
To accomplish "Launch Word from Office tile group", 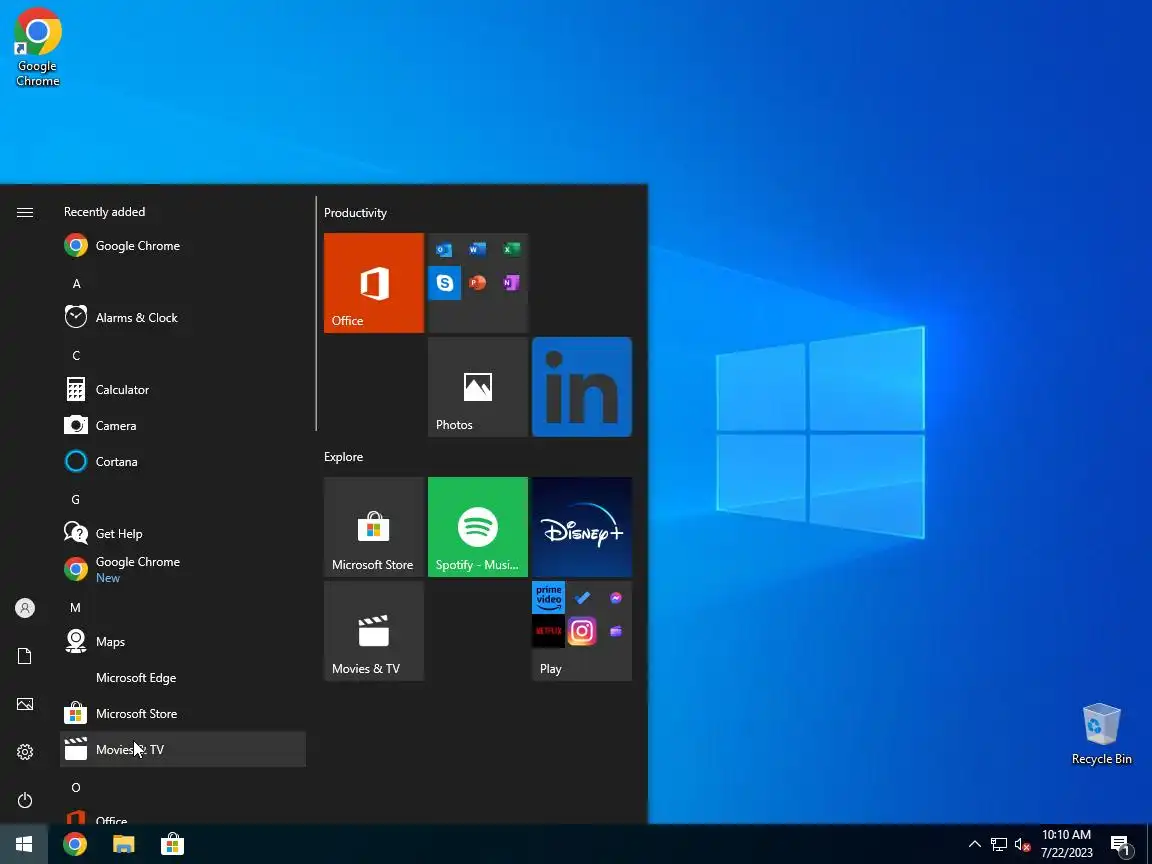I will point(478,250).
